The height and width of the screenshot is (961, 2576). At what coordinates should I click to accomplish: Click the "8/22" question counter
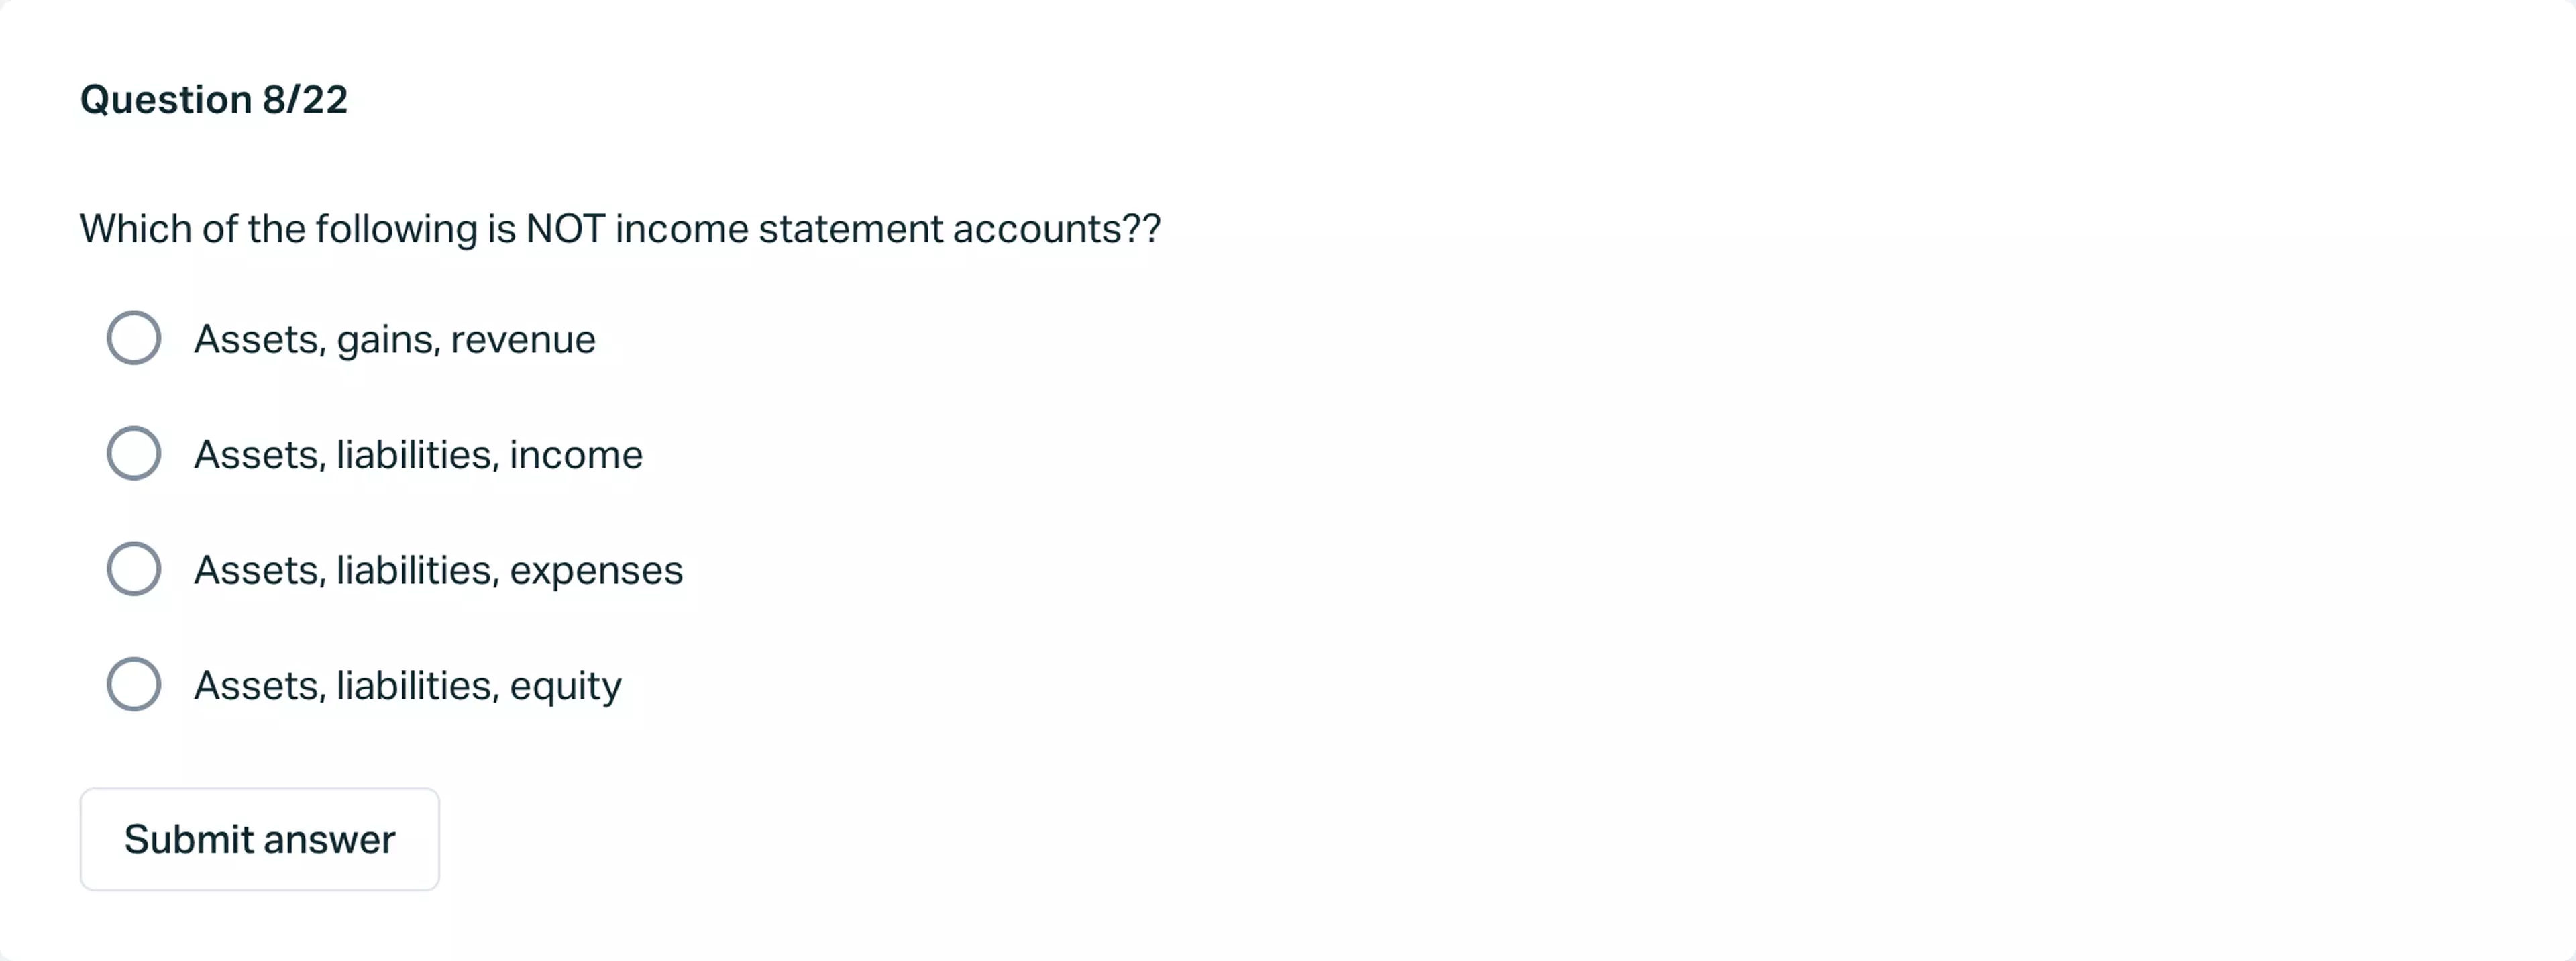coord(305,100)
